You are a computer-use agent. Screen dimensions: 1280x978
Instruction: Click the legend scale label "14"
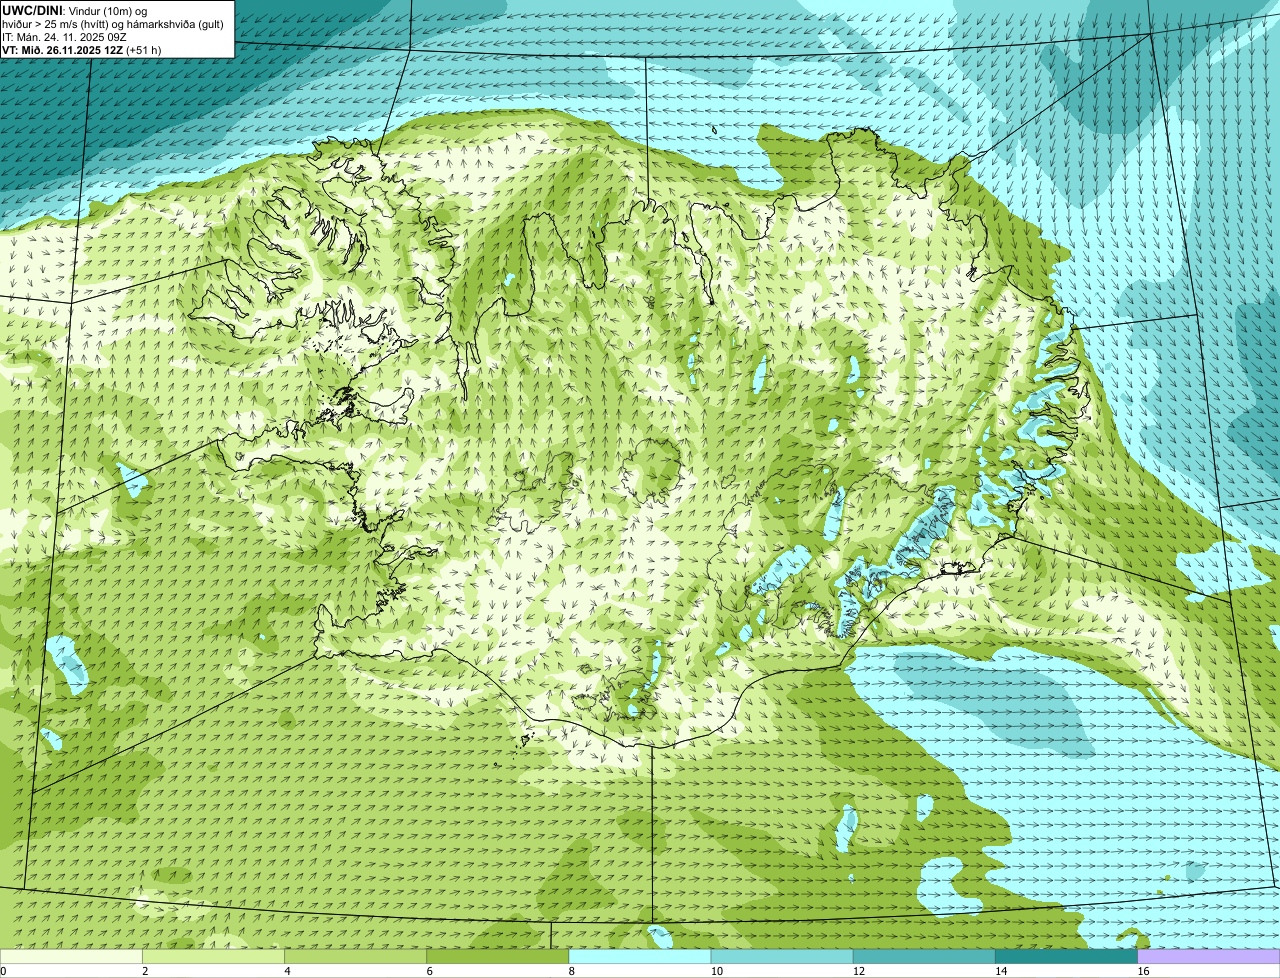(1001, 971)
